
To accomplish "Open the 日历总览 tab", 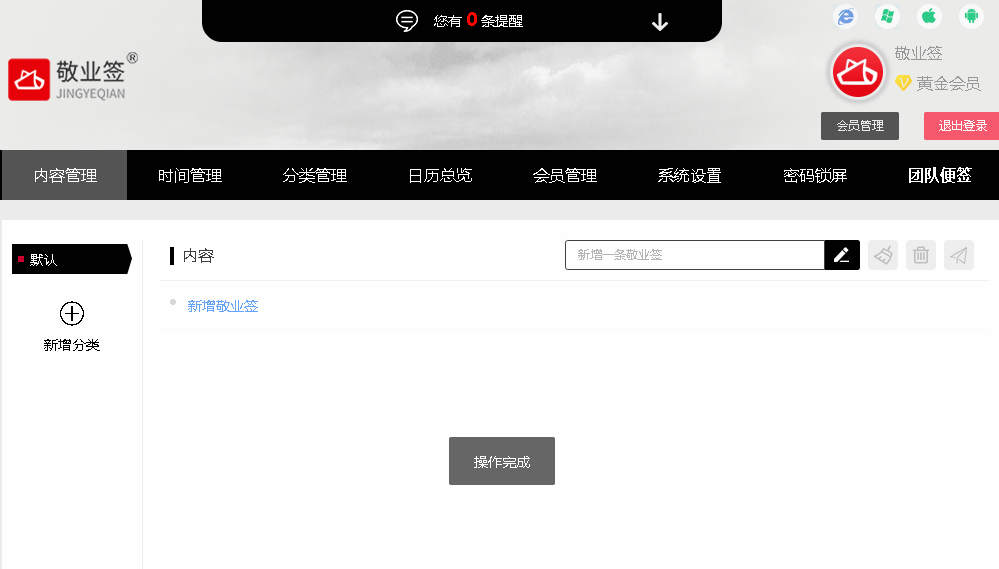I will (440, 175).
